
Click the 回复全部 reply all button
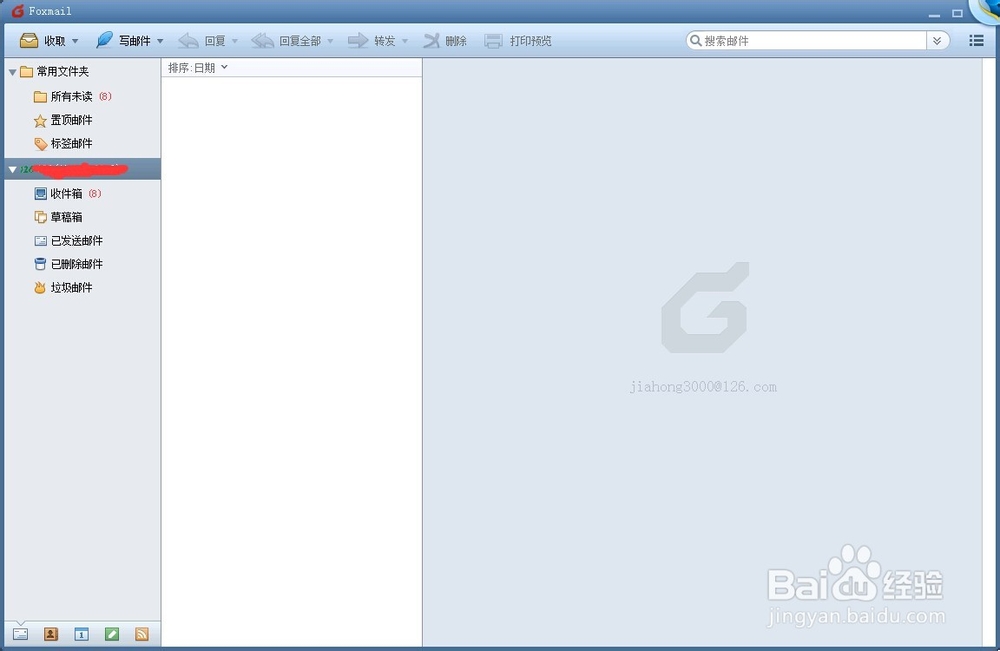(x=286, y=41)
